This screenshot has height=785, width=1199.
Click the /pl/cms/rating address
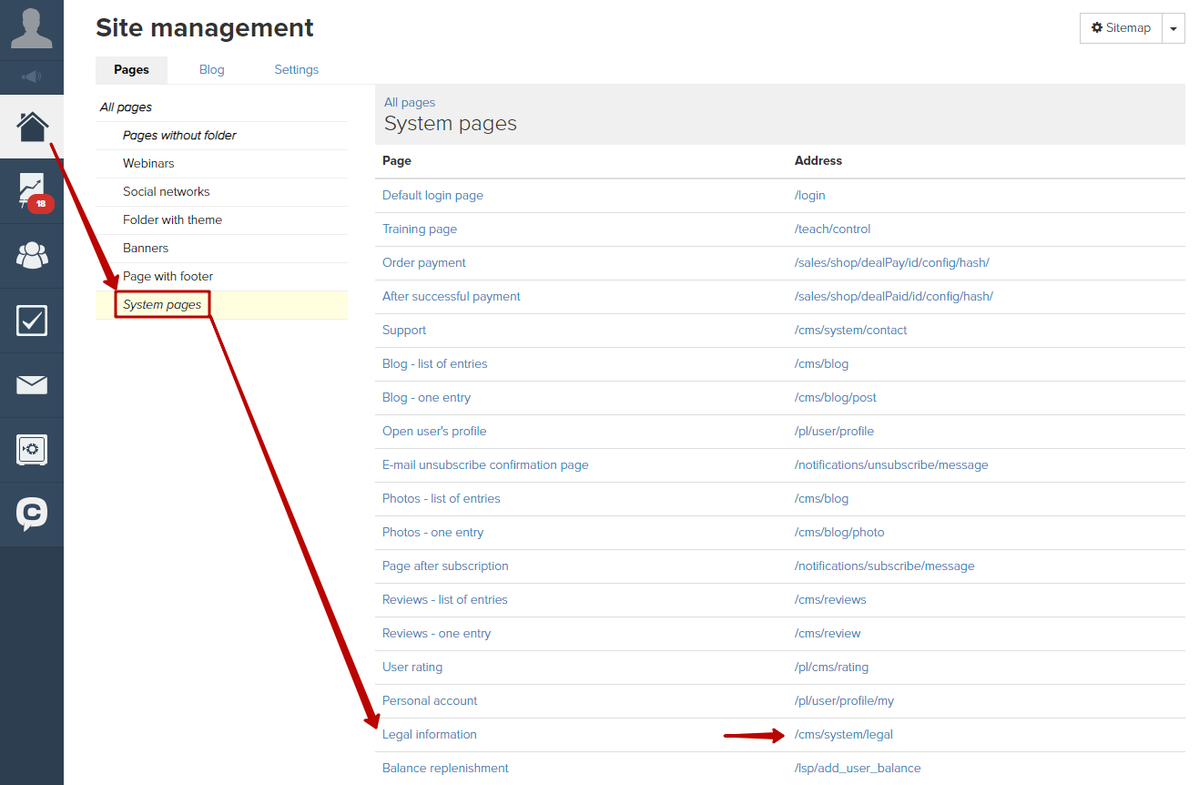coord(831,667)
